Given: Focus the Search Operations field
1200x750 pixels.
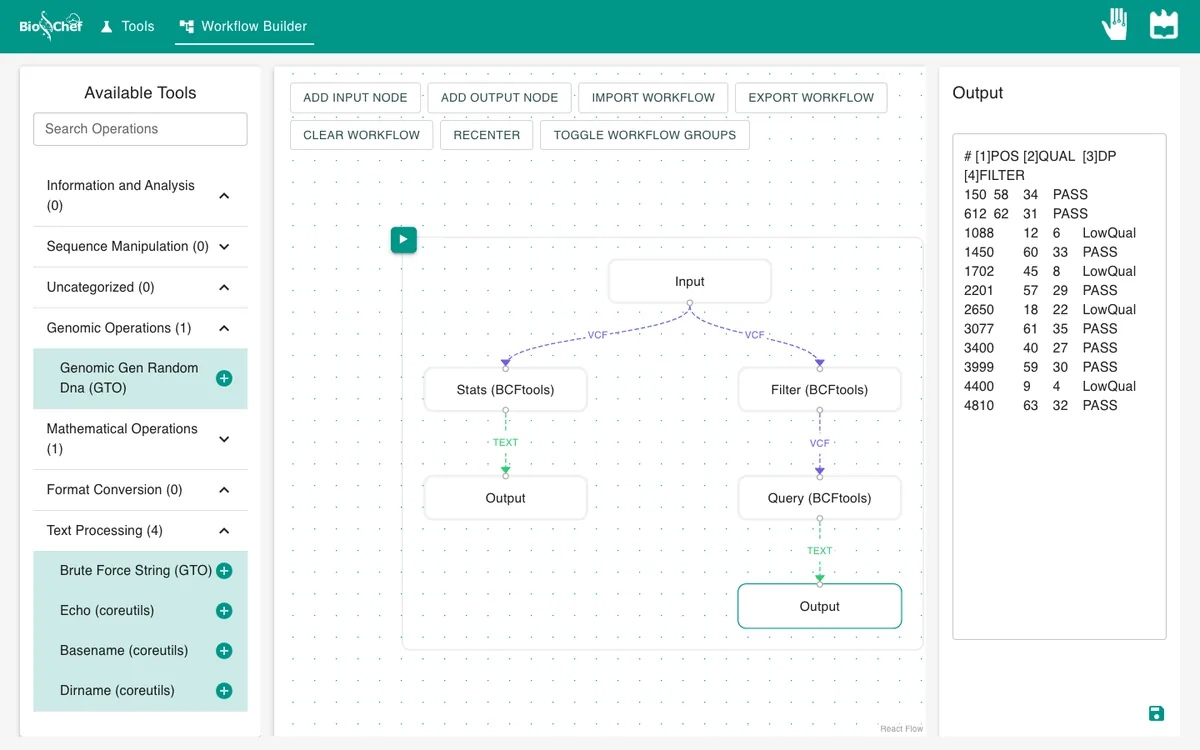Looking at the screenshot, I should pos(140,129).
